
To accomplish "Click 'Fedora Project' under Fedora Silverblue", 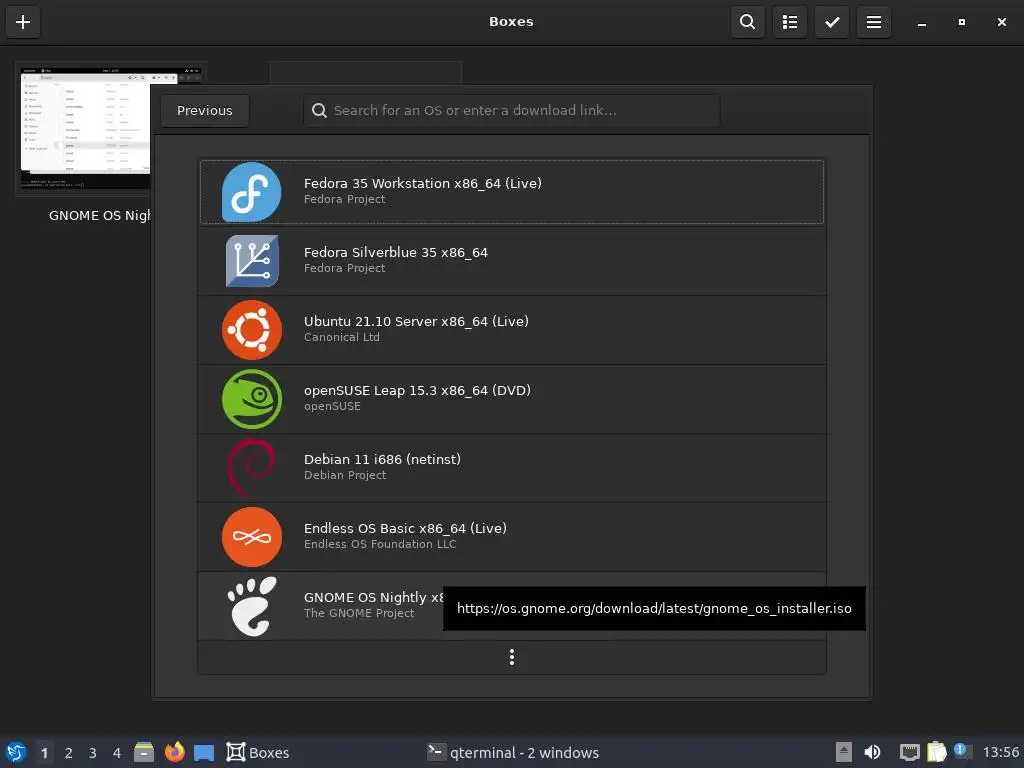I will [344, 268].
